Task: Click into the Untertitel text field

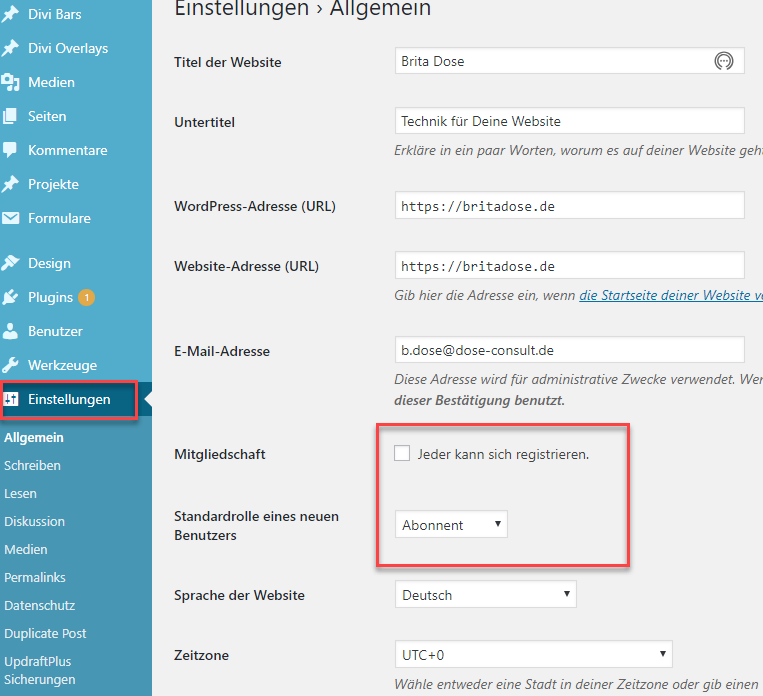Action: 569,121
